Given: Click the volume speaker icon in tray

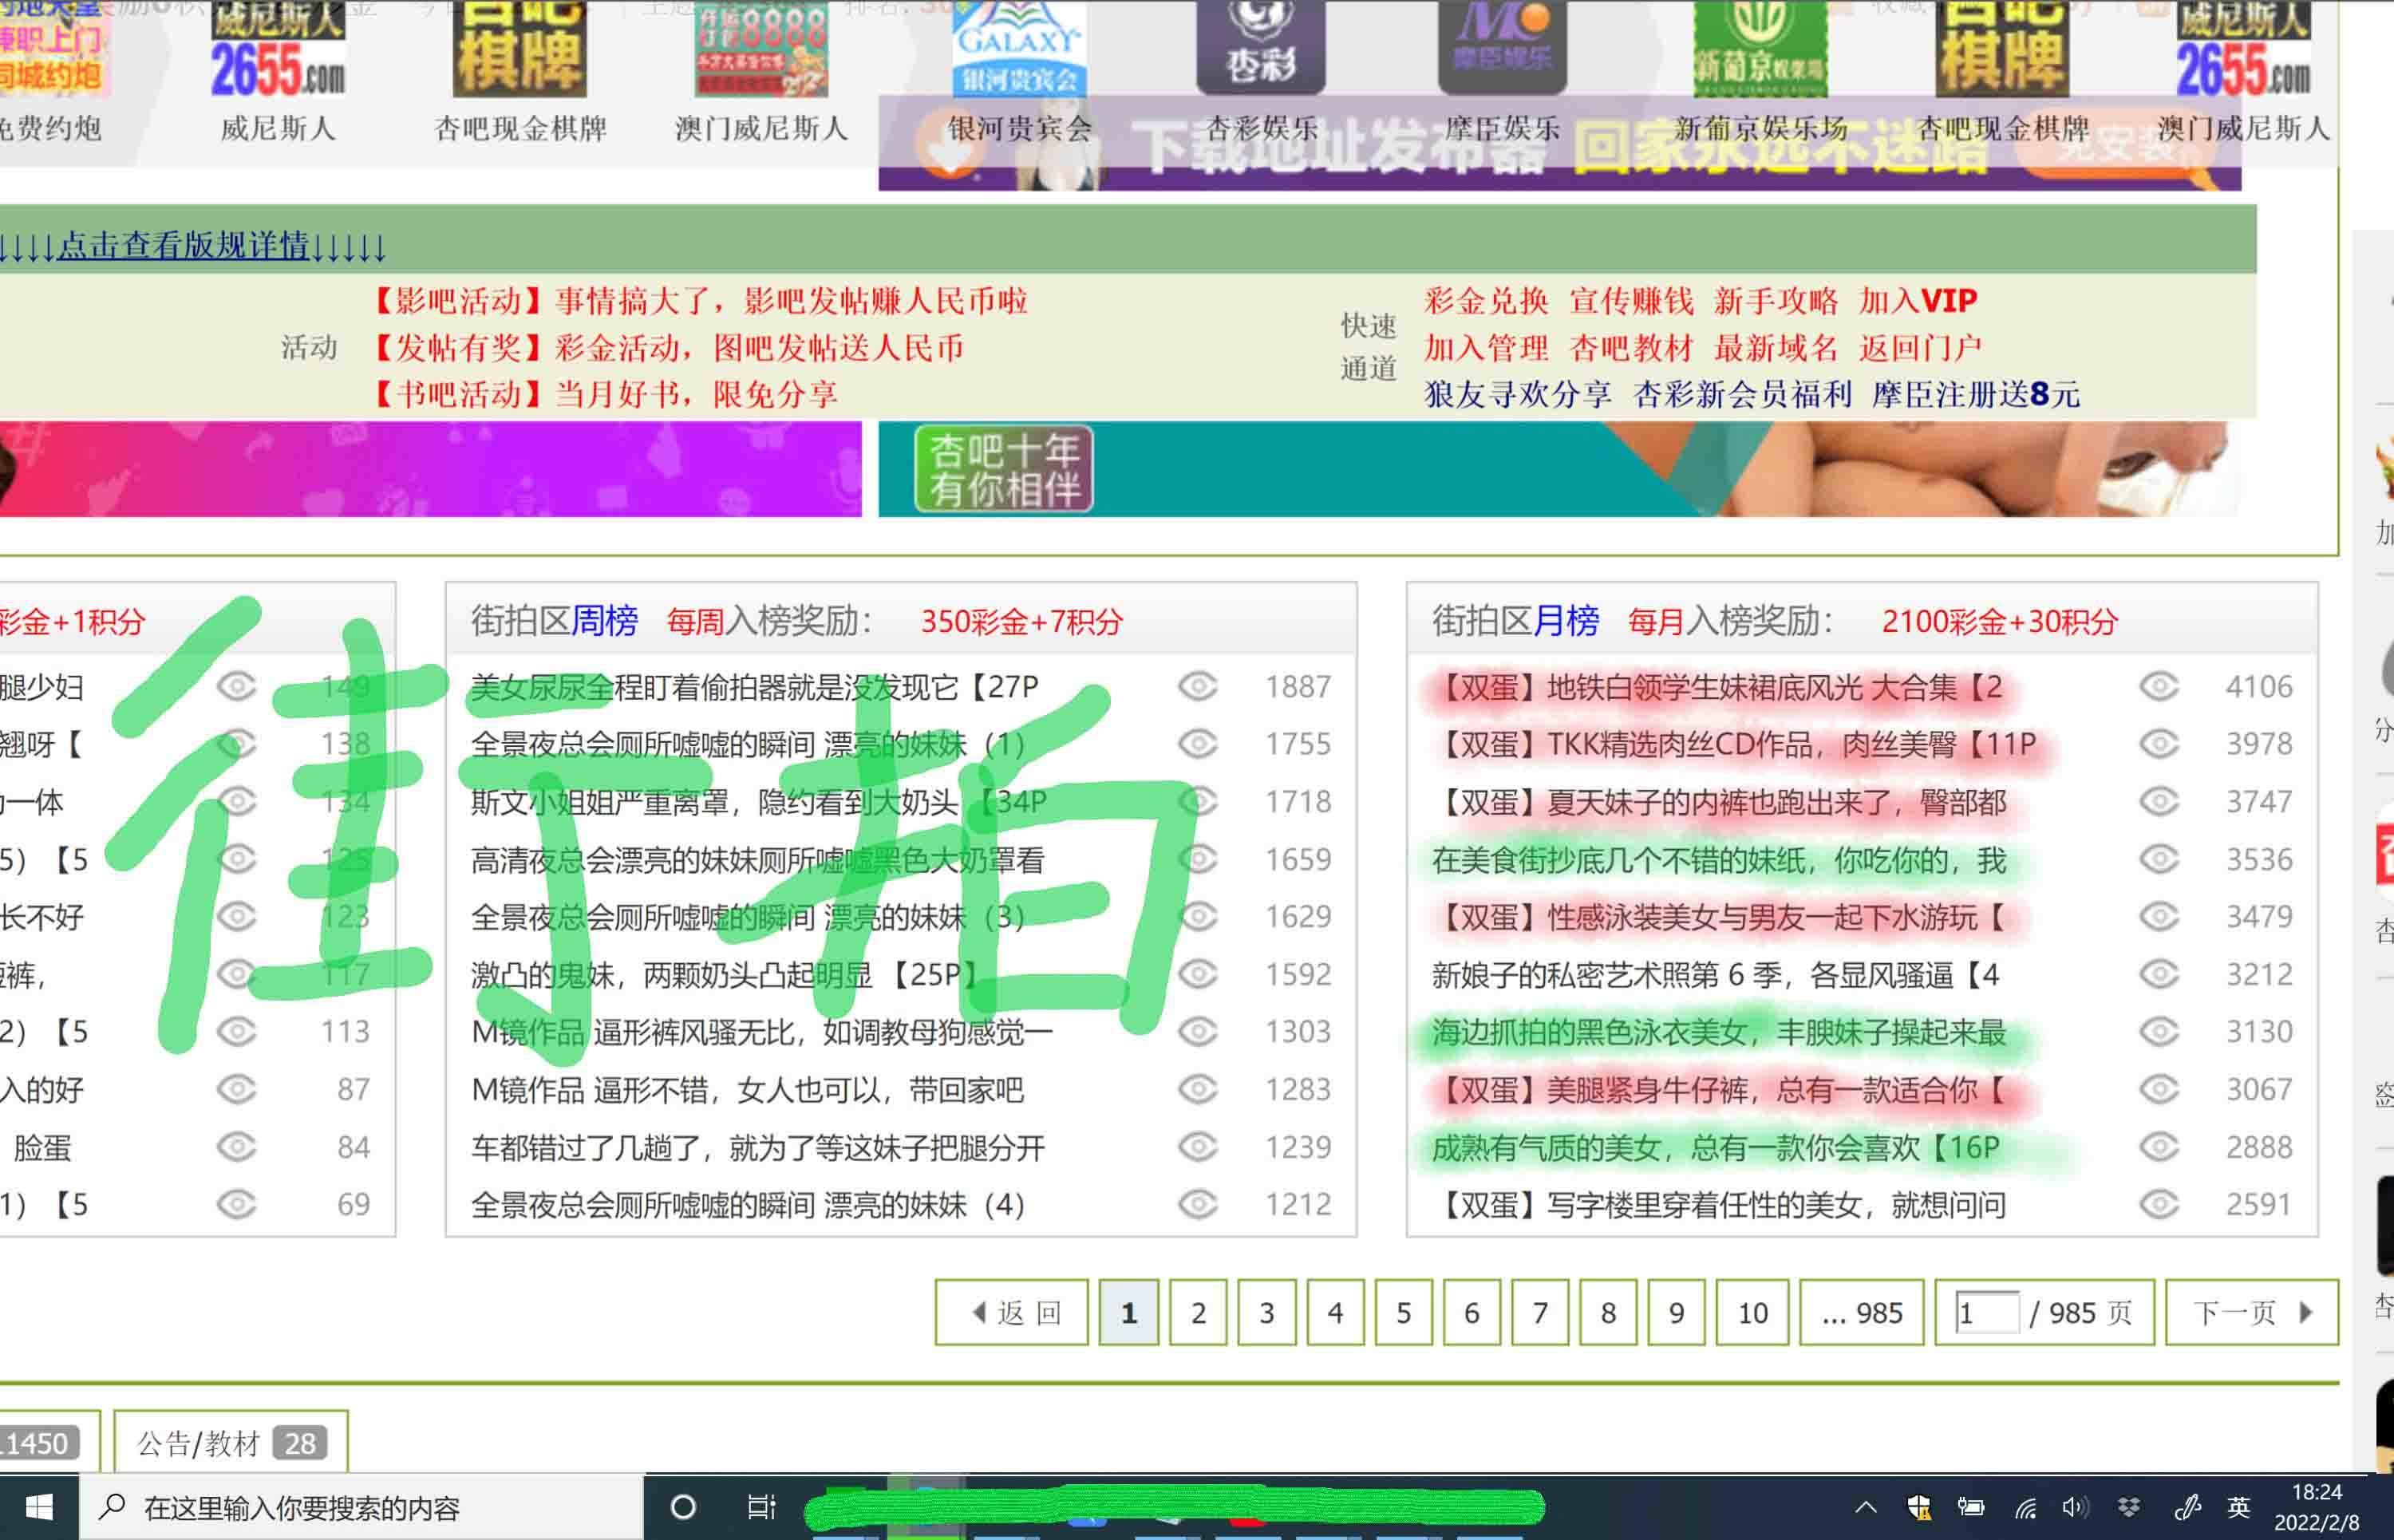Looking at the screenshot, I should tap(2075, 1507).
